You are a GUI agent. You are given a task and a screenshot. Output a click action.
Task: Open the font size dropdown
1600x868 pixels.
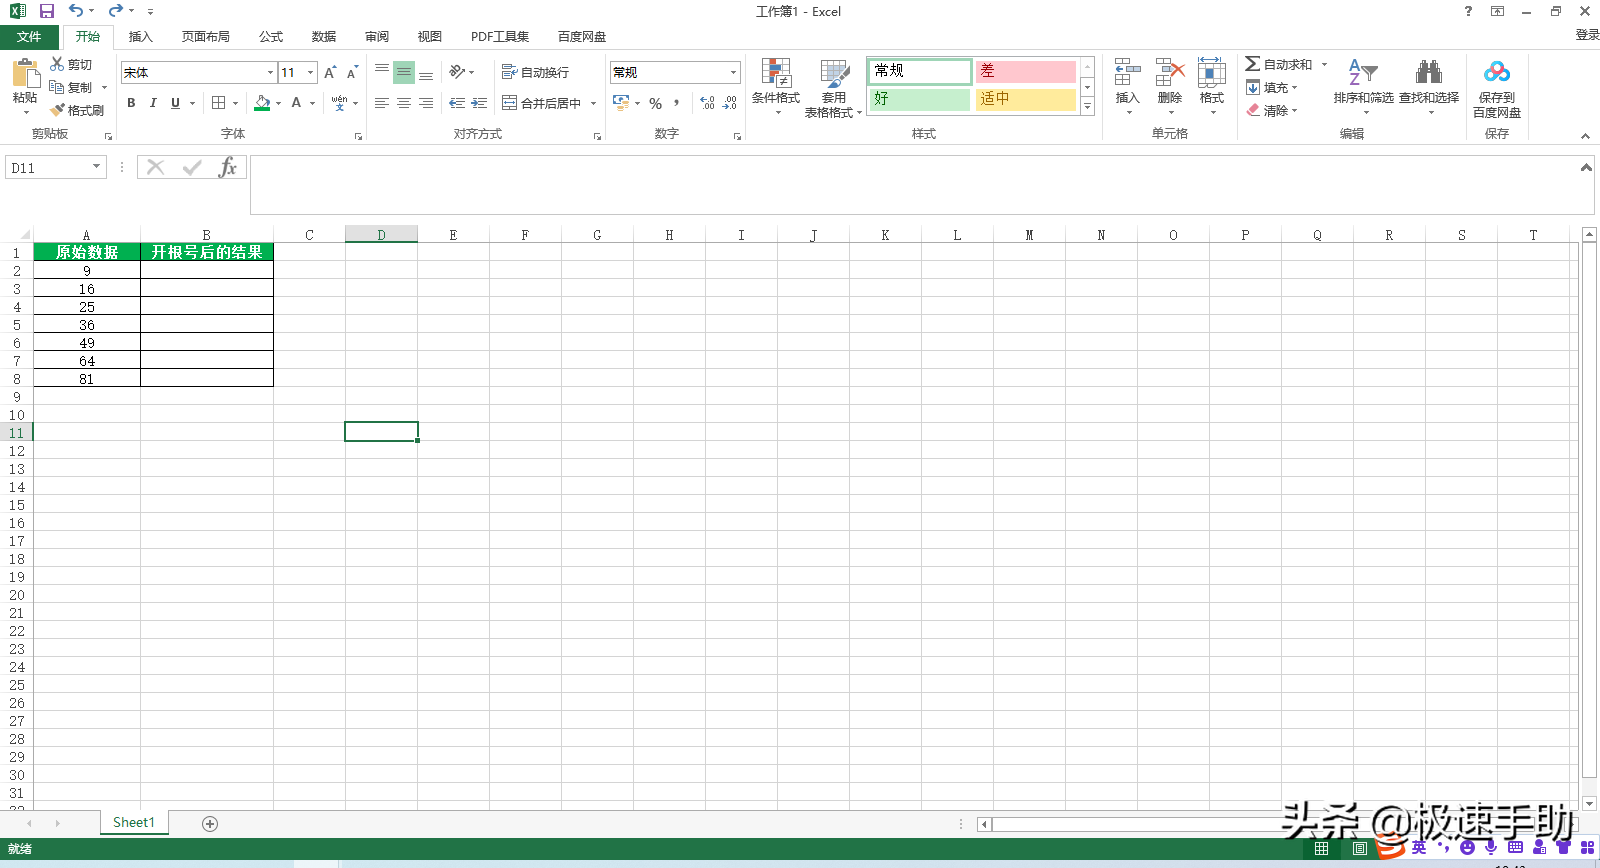click(x=311, y=72)
